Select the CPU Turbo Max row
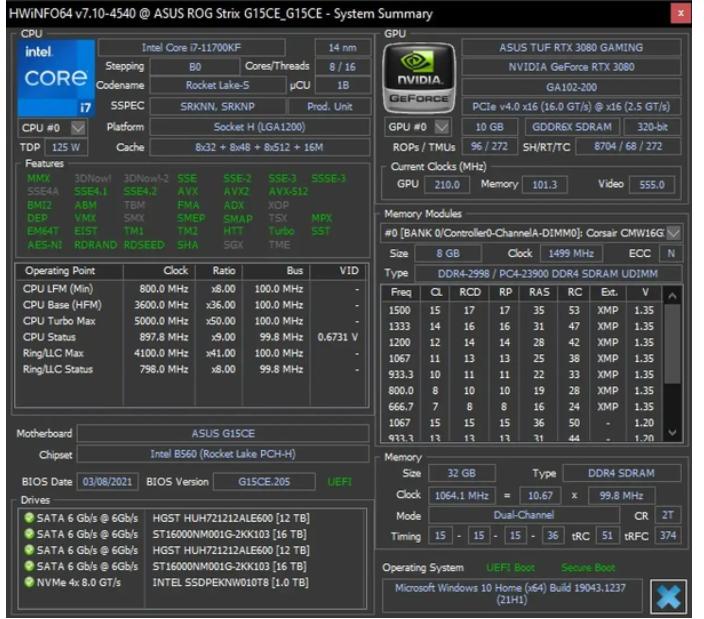The image size is (704, 619). pos(191,321)
